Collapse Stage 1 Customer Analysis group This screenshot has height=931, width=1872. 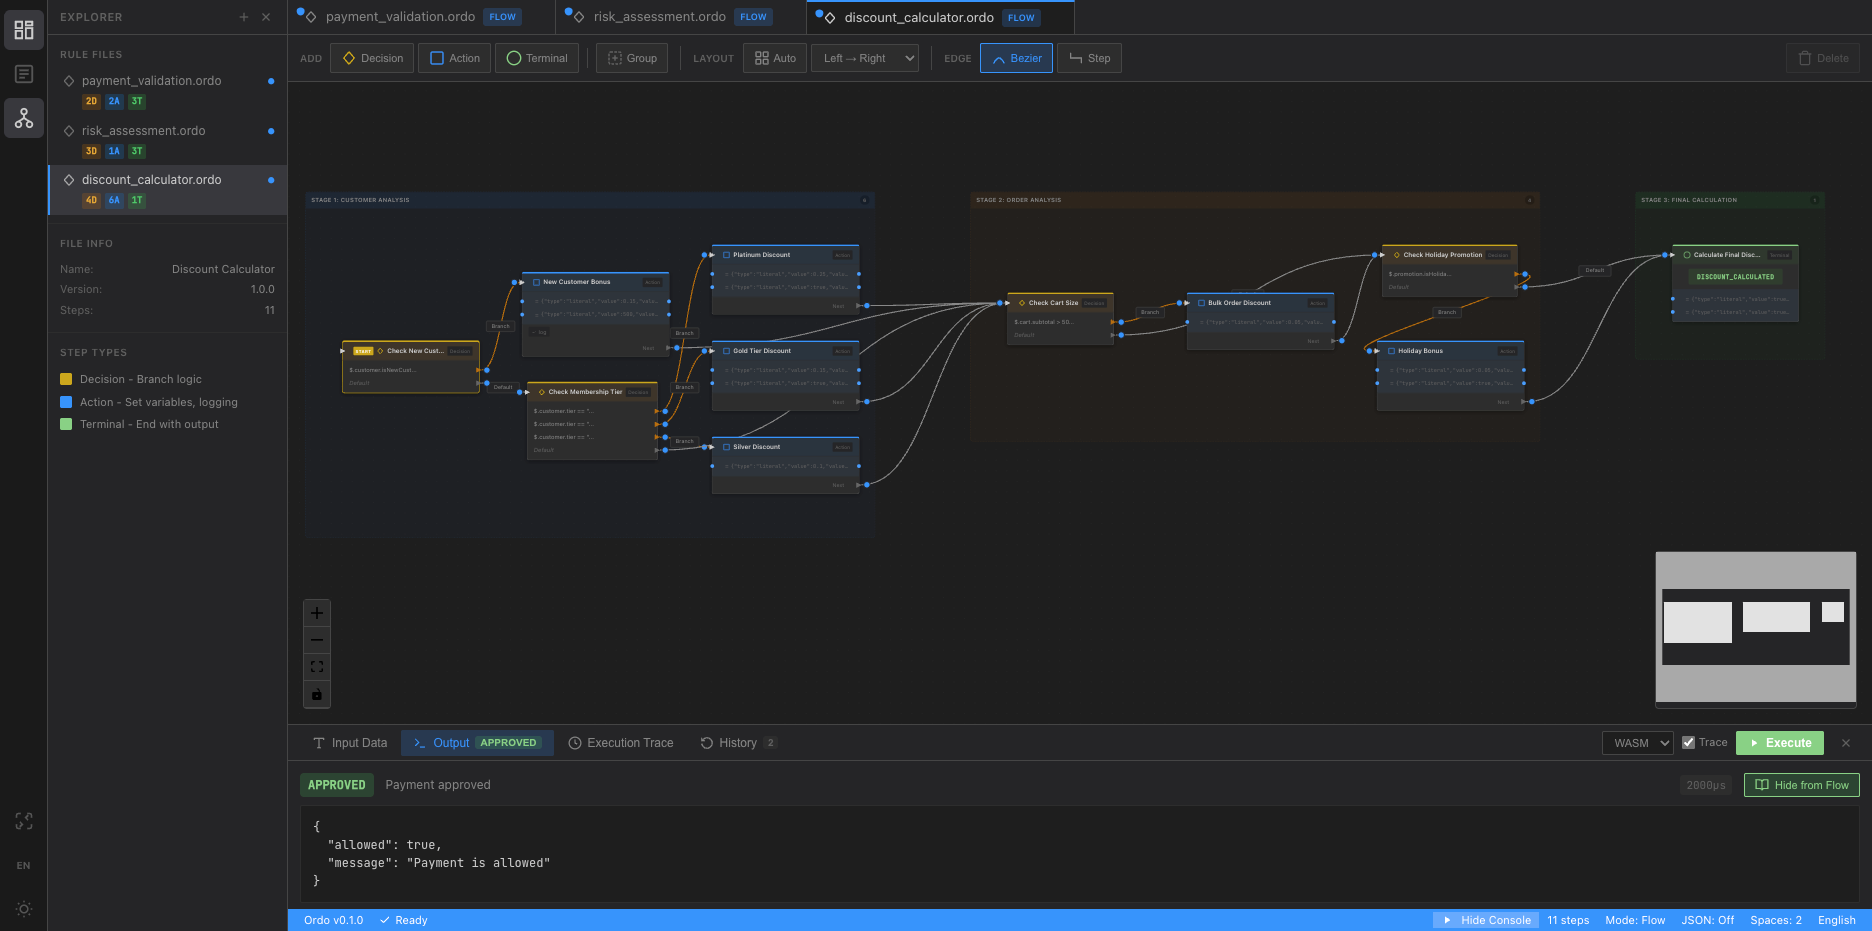864,200
